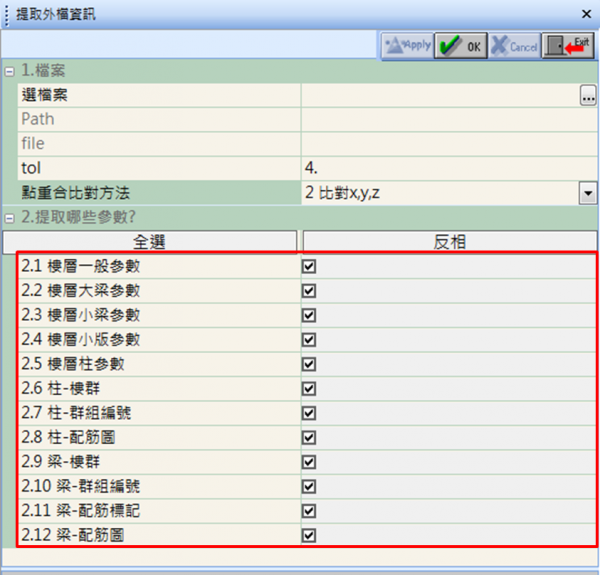This screenshot has height=575, width=600.
Task: Open the 點重合比對方法 dropdown arrow
Action: coord(588,193)
